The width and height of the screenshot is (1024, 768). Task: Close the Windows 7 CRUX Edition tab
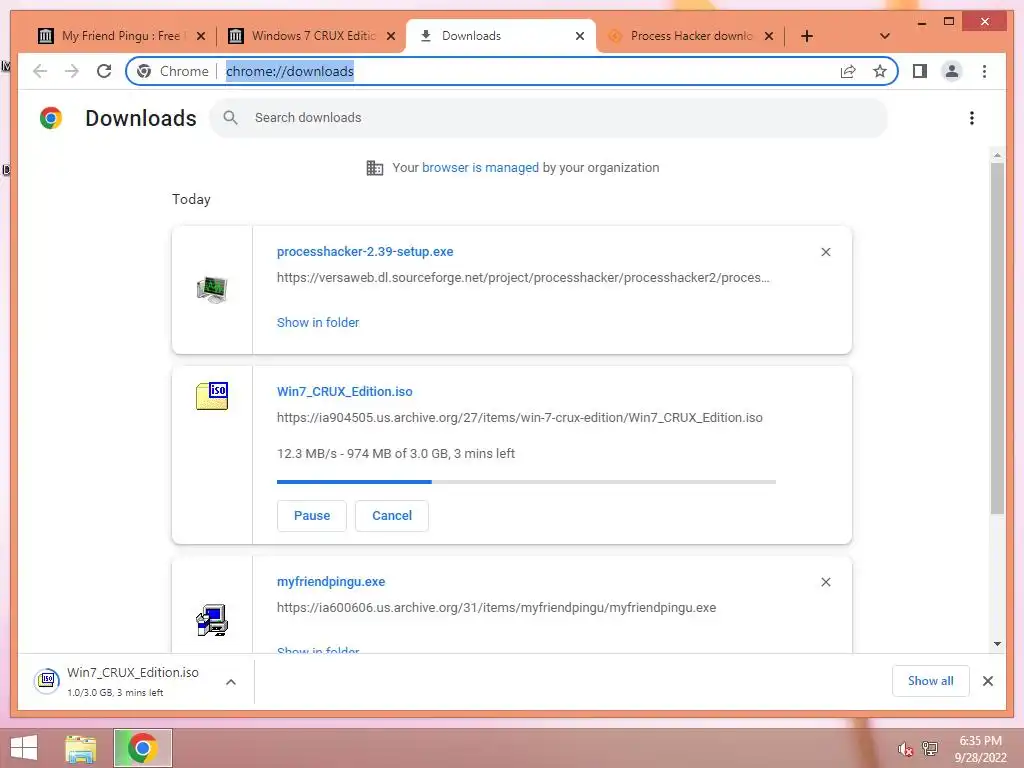(x=391, y=36)
